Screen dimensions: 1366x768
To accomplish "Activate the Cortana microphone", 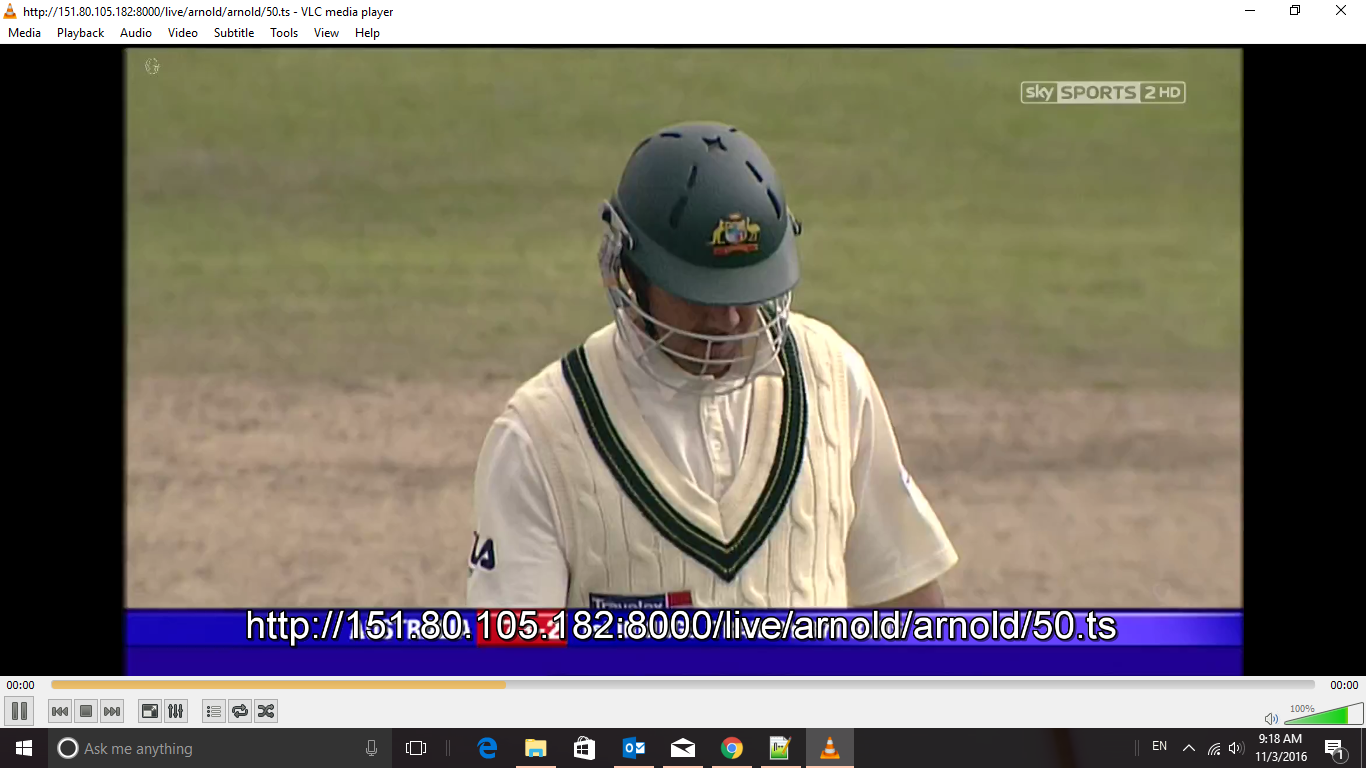I will pos(372,748).
